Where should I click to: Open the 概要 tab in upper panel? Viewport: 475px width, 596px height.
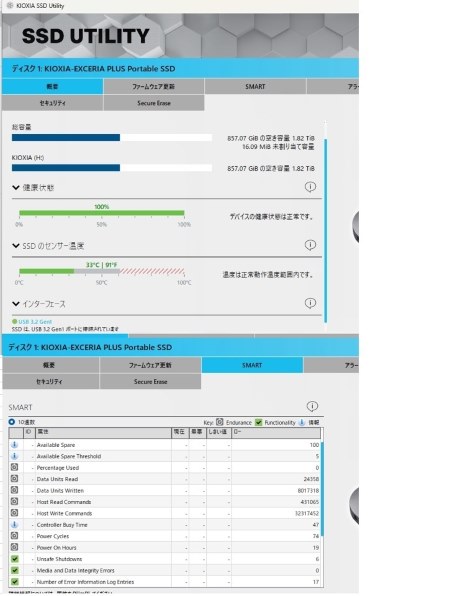pyautogui.click(x=52, y=86)
